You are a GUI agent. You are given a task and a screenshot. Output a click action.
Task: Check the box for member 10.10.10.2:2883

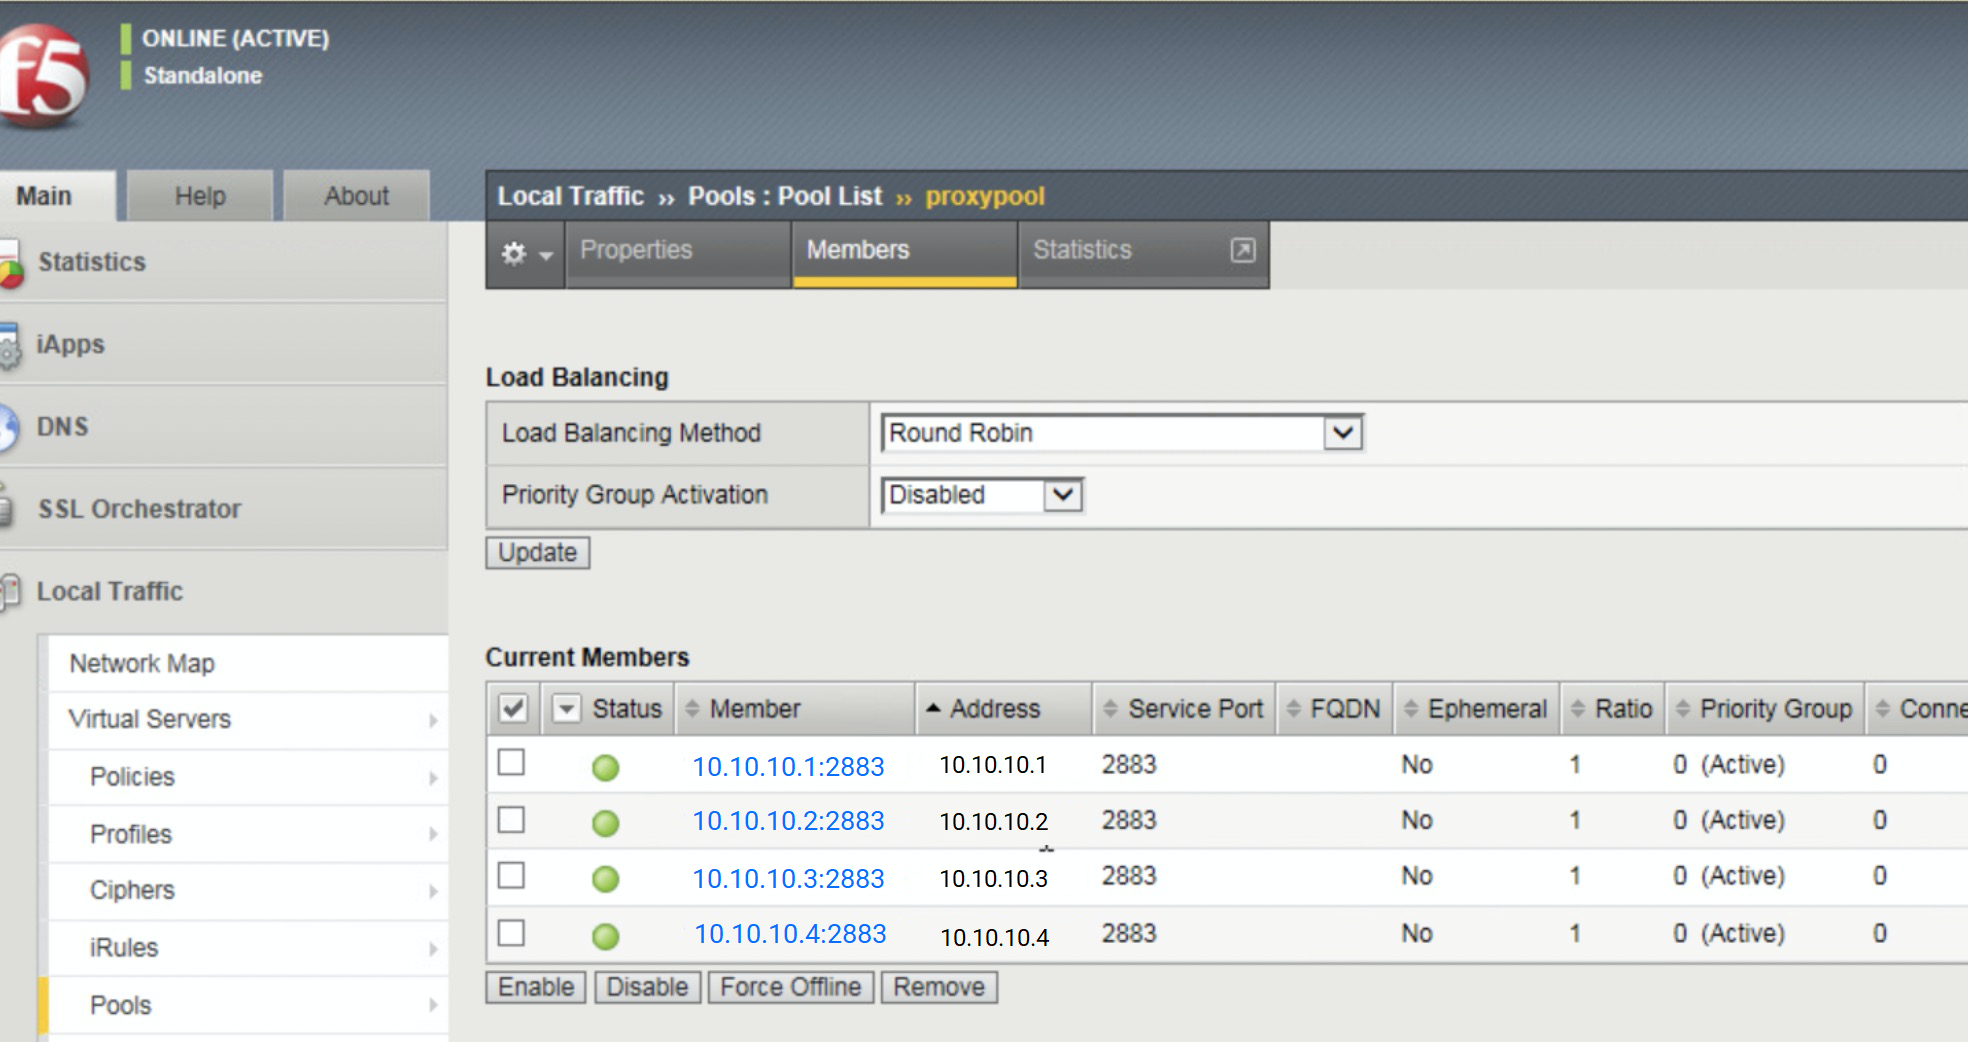(x=511, y=820)
